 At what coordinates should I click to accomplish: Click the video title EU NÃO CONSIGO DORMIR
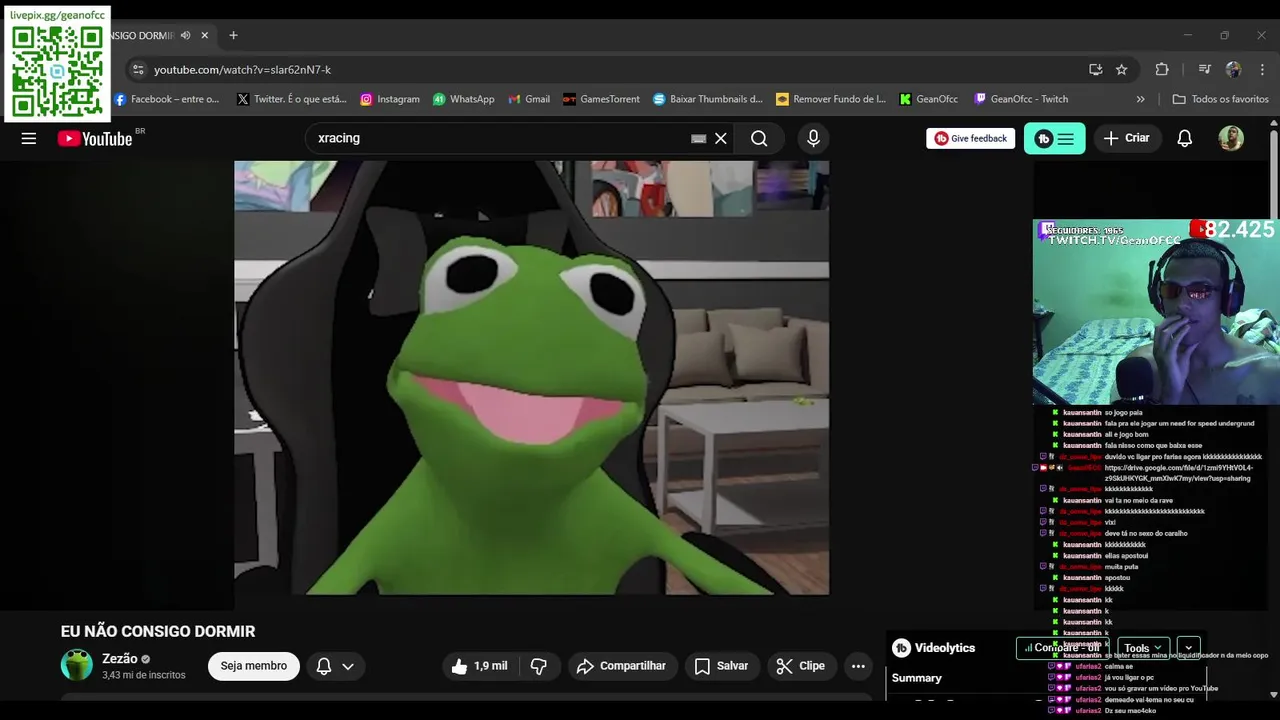pyautogui.click(x=158, y=631)
